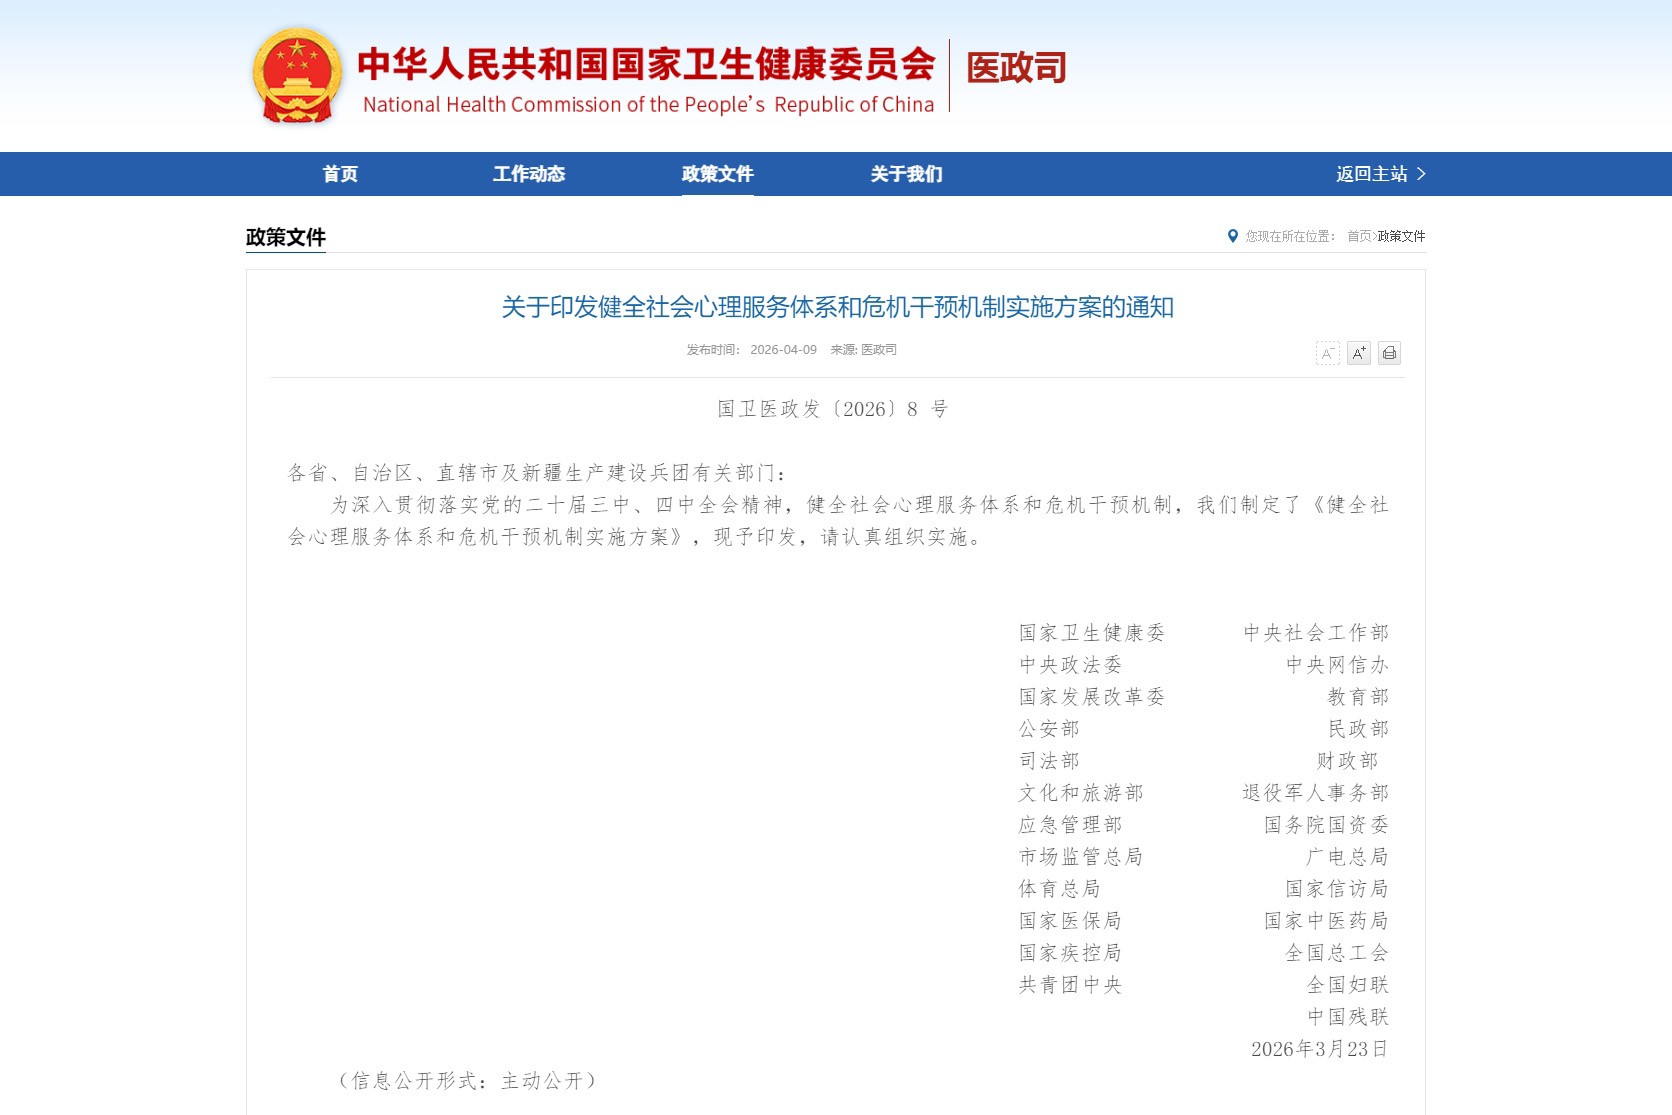Screen dimensions: 1672x1115
Task: Click signatory 广电总局
Action: (1347, 857)
